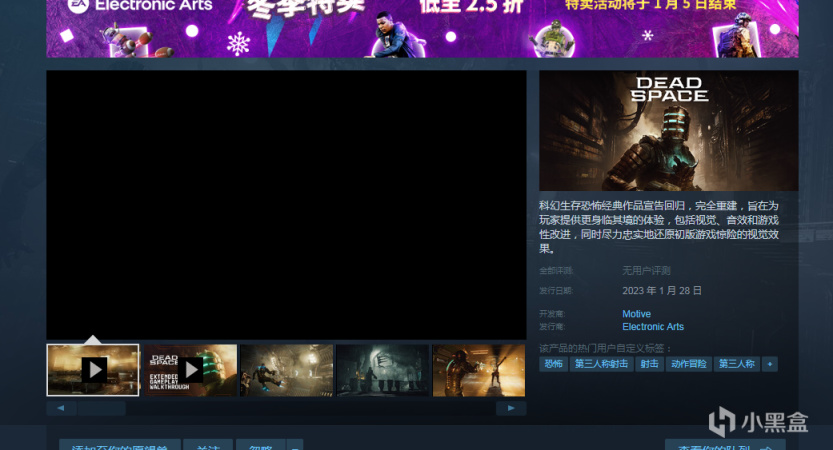The image size is (833, 450).
Task: Select the 射击 tag
Action: click(x=649, y=364)
